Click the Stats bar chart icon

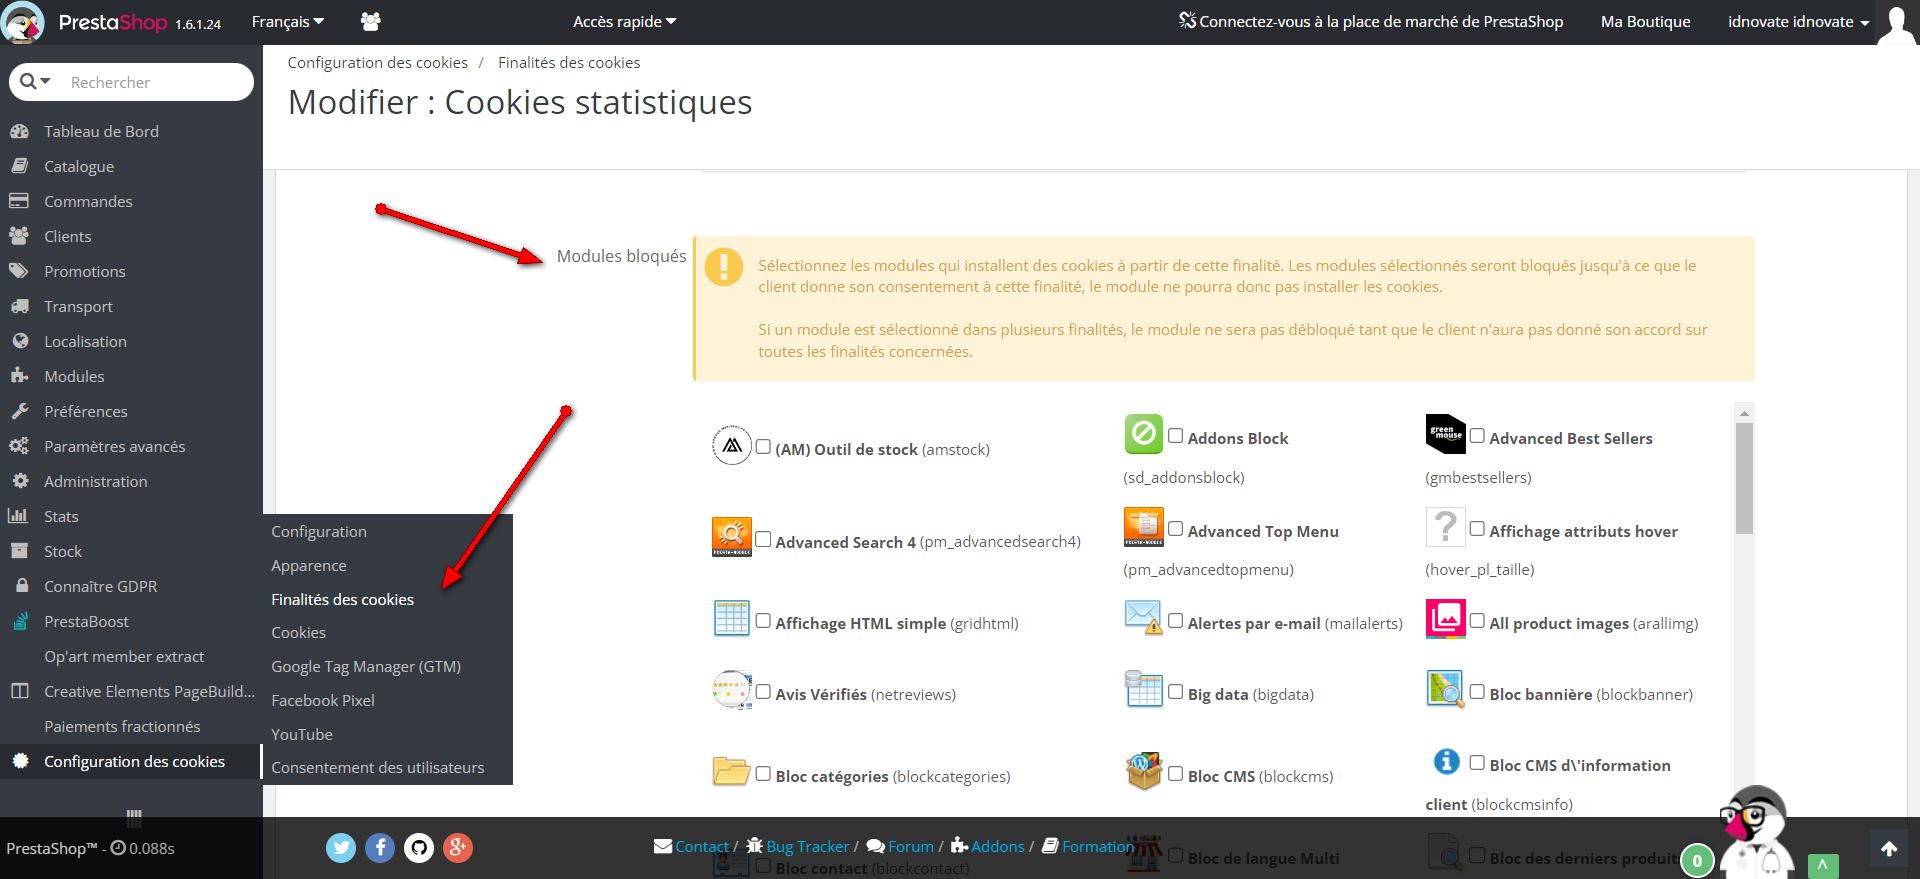coord(19,516)
